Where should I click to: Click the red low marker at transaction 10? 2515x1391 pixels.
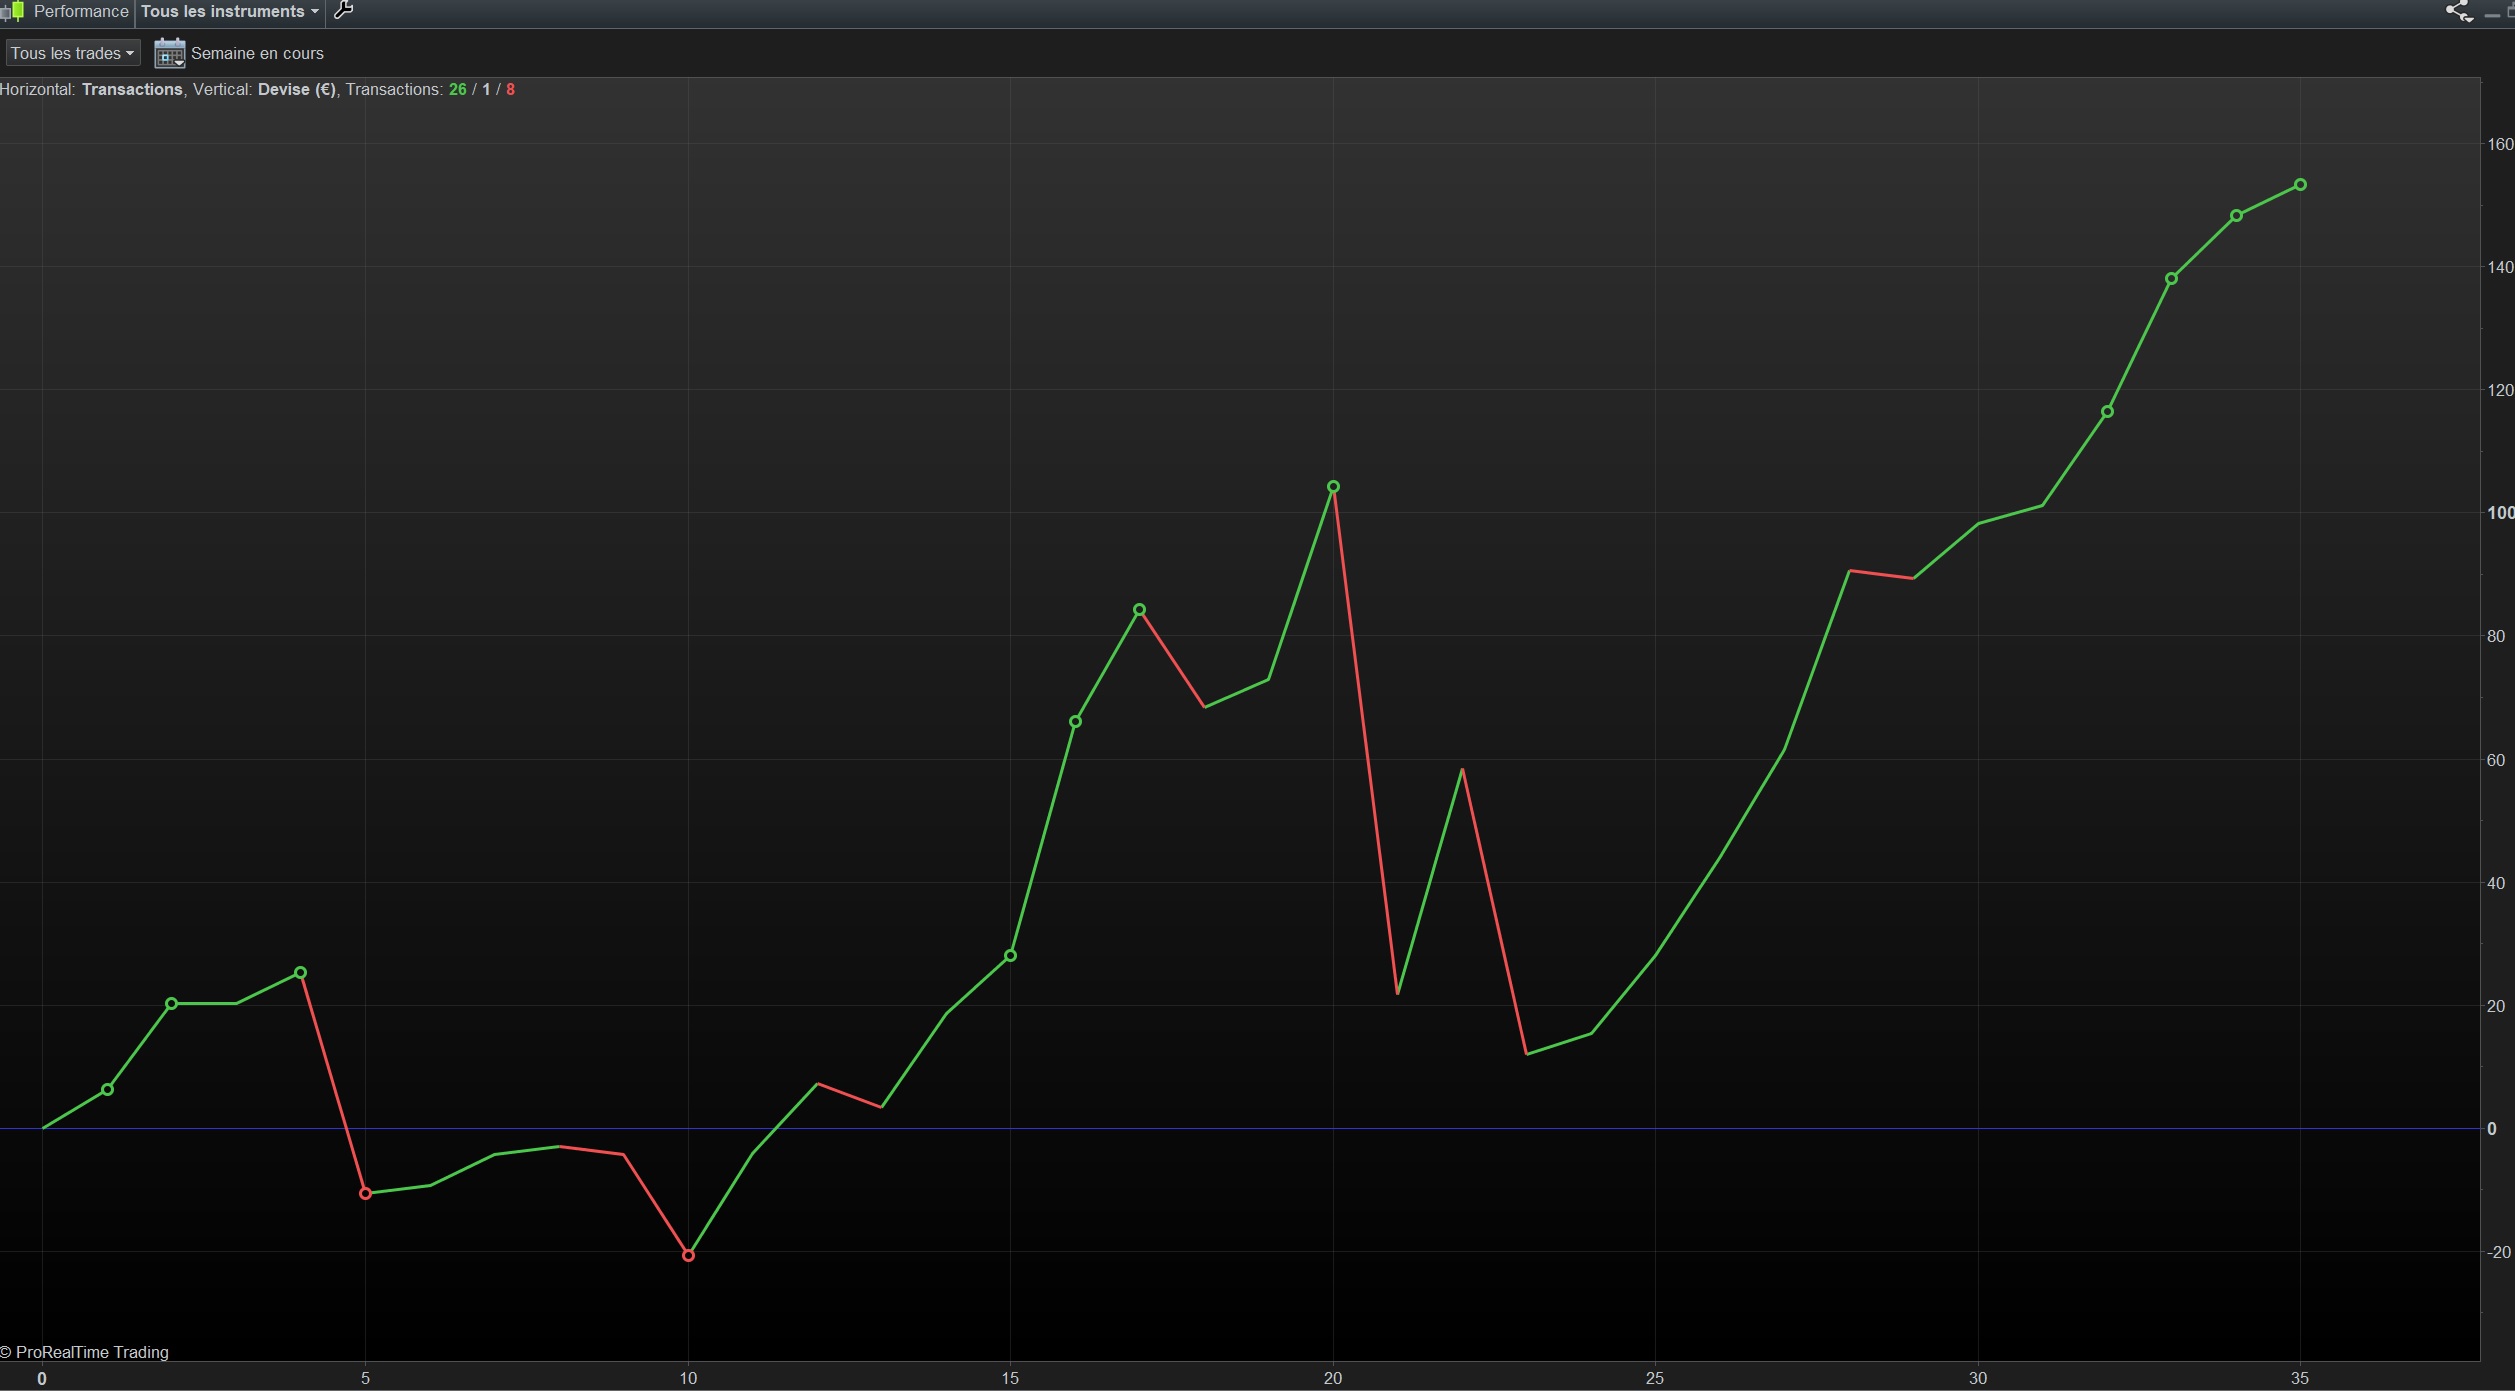[688, 1255]
